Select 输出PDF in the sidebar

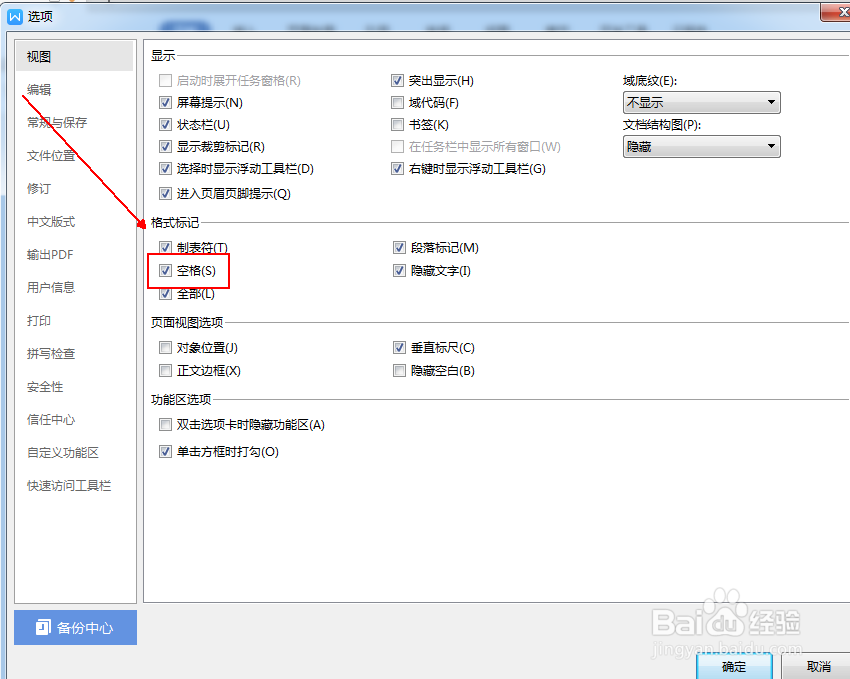(50, 255)
